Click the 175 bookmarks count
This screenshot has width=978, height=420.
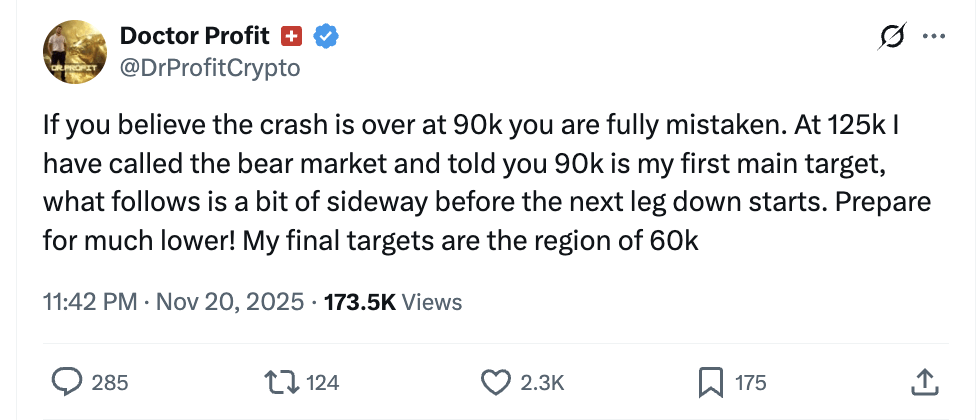coord(751,382)
